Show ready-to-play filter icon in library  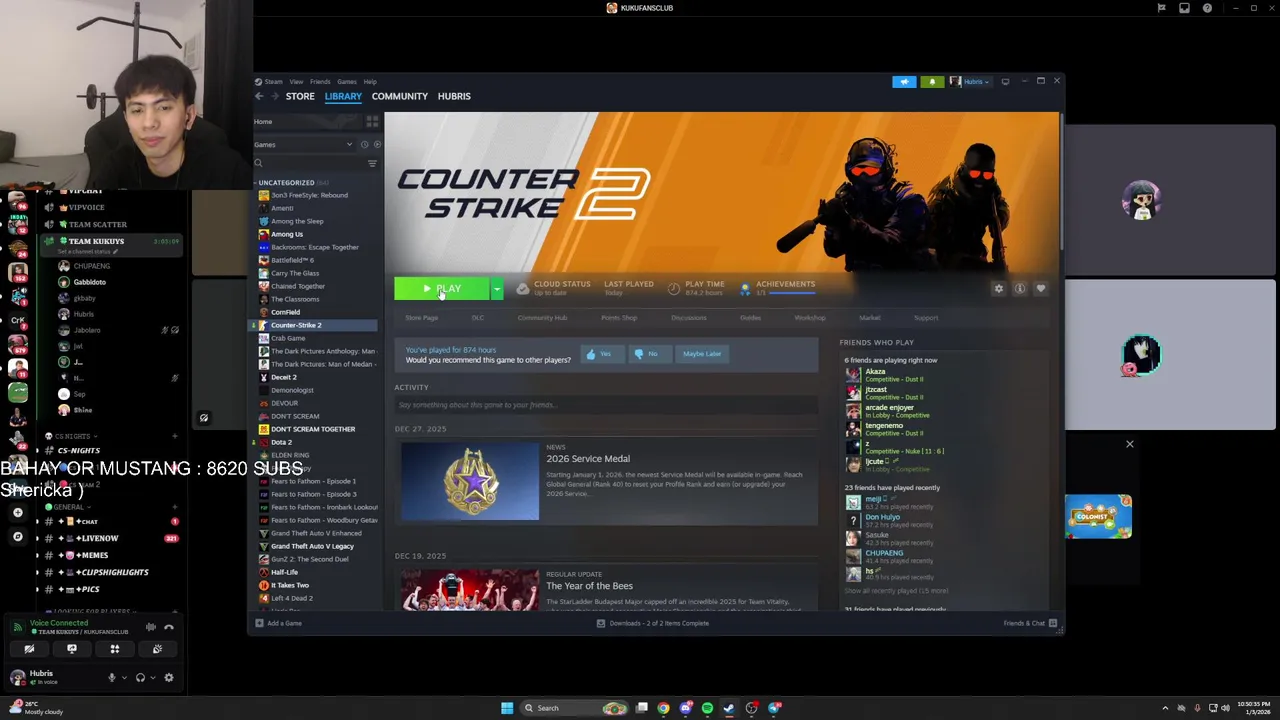coord(376,144)
